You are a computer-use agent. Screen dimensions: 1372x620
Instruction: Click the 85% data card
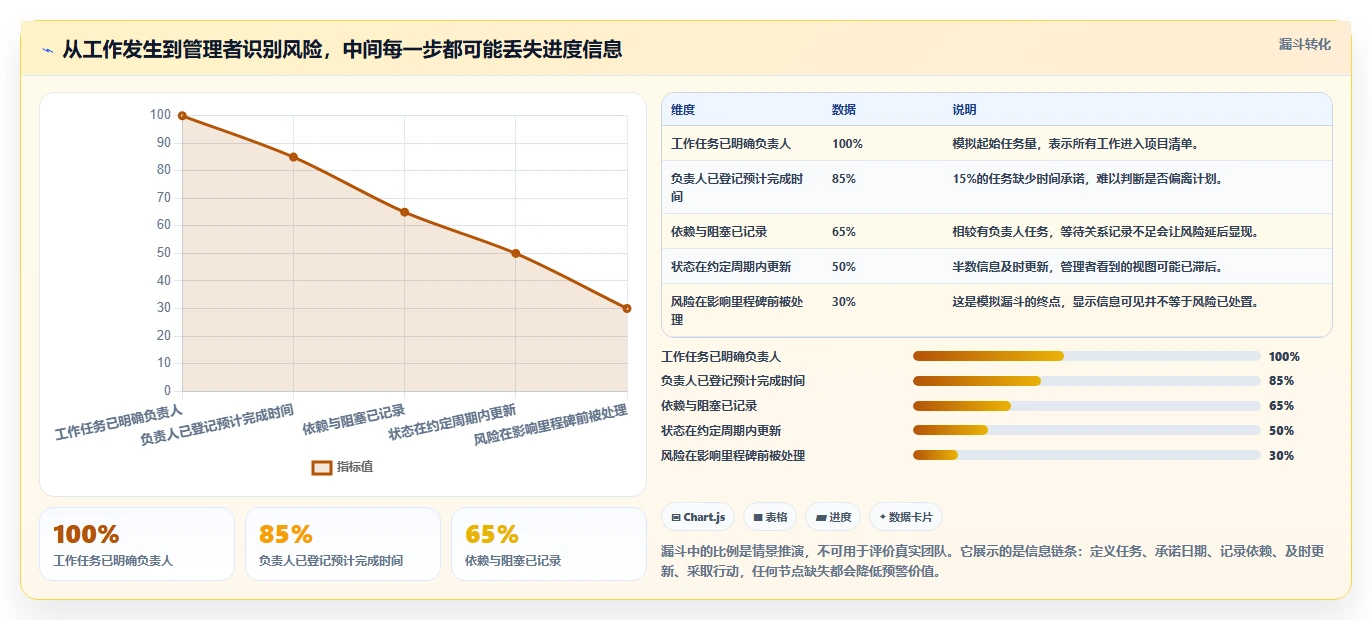(x=343, y=544)
